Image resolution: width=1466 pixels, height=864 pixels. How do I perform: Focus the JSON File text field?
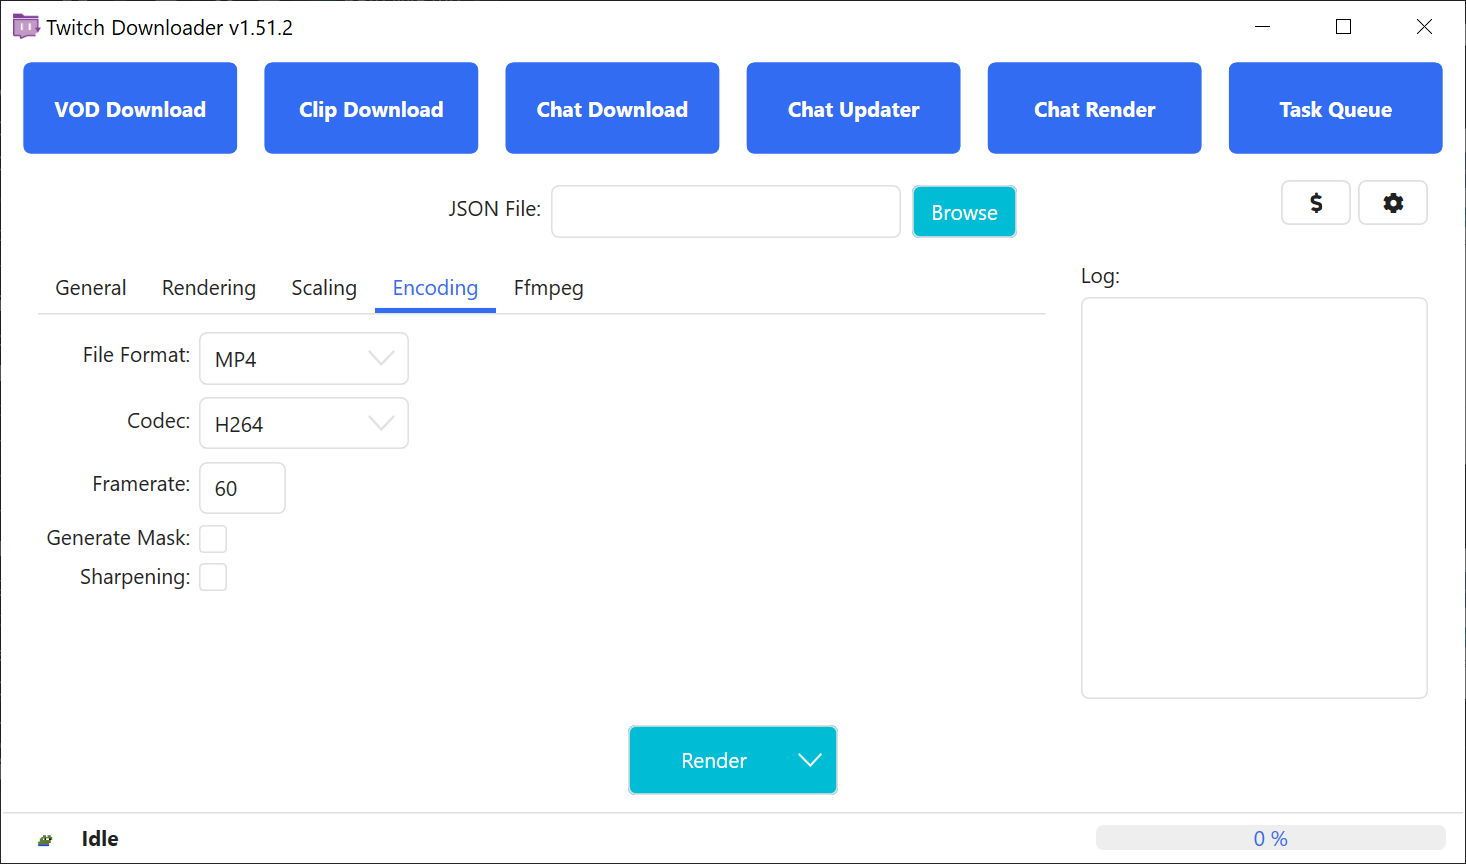726,212
